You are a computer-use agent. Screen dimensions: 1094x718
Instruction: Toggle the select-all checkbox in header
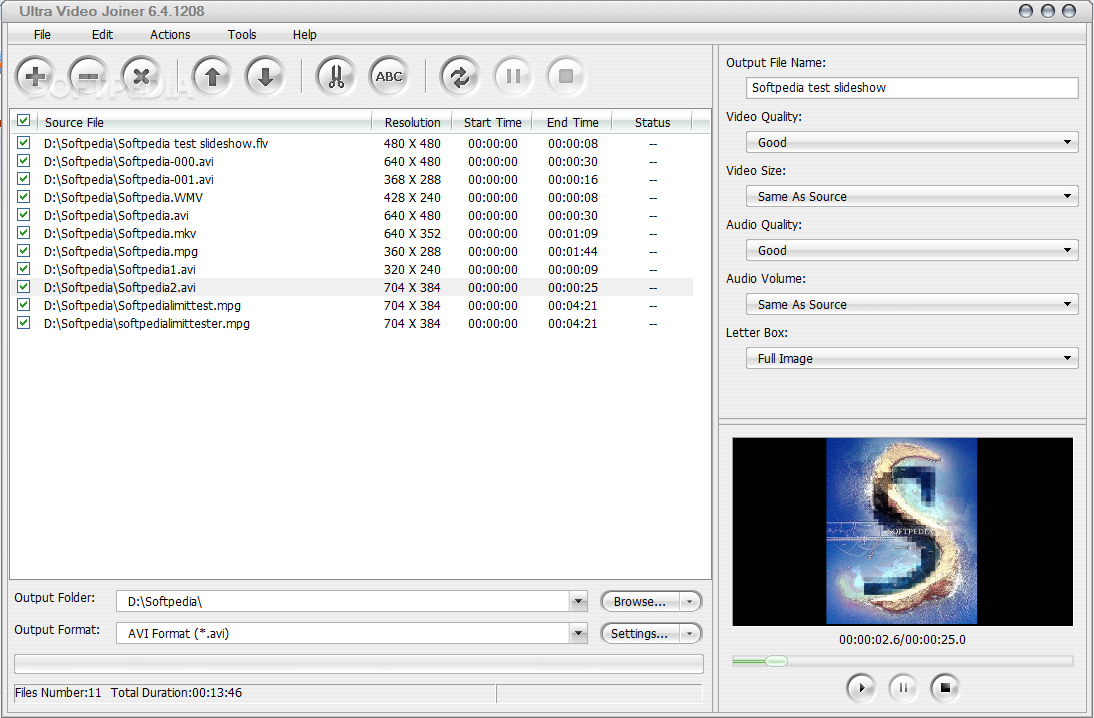(x=24, y=121)
